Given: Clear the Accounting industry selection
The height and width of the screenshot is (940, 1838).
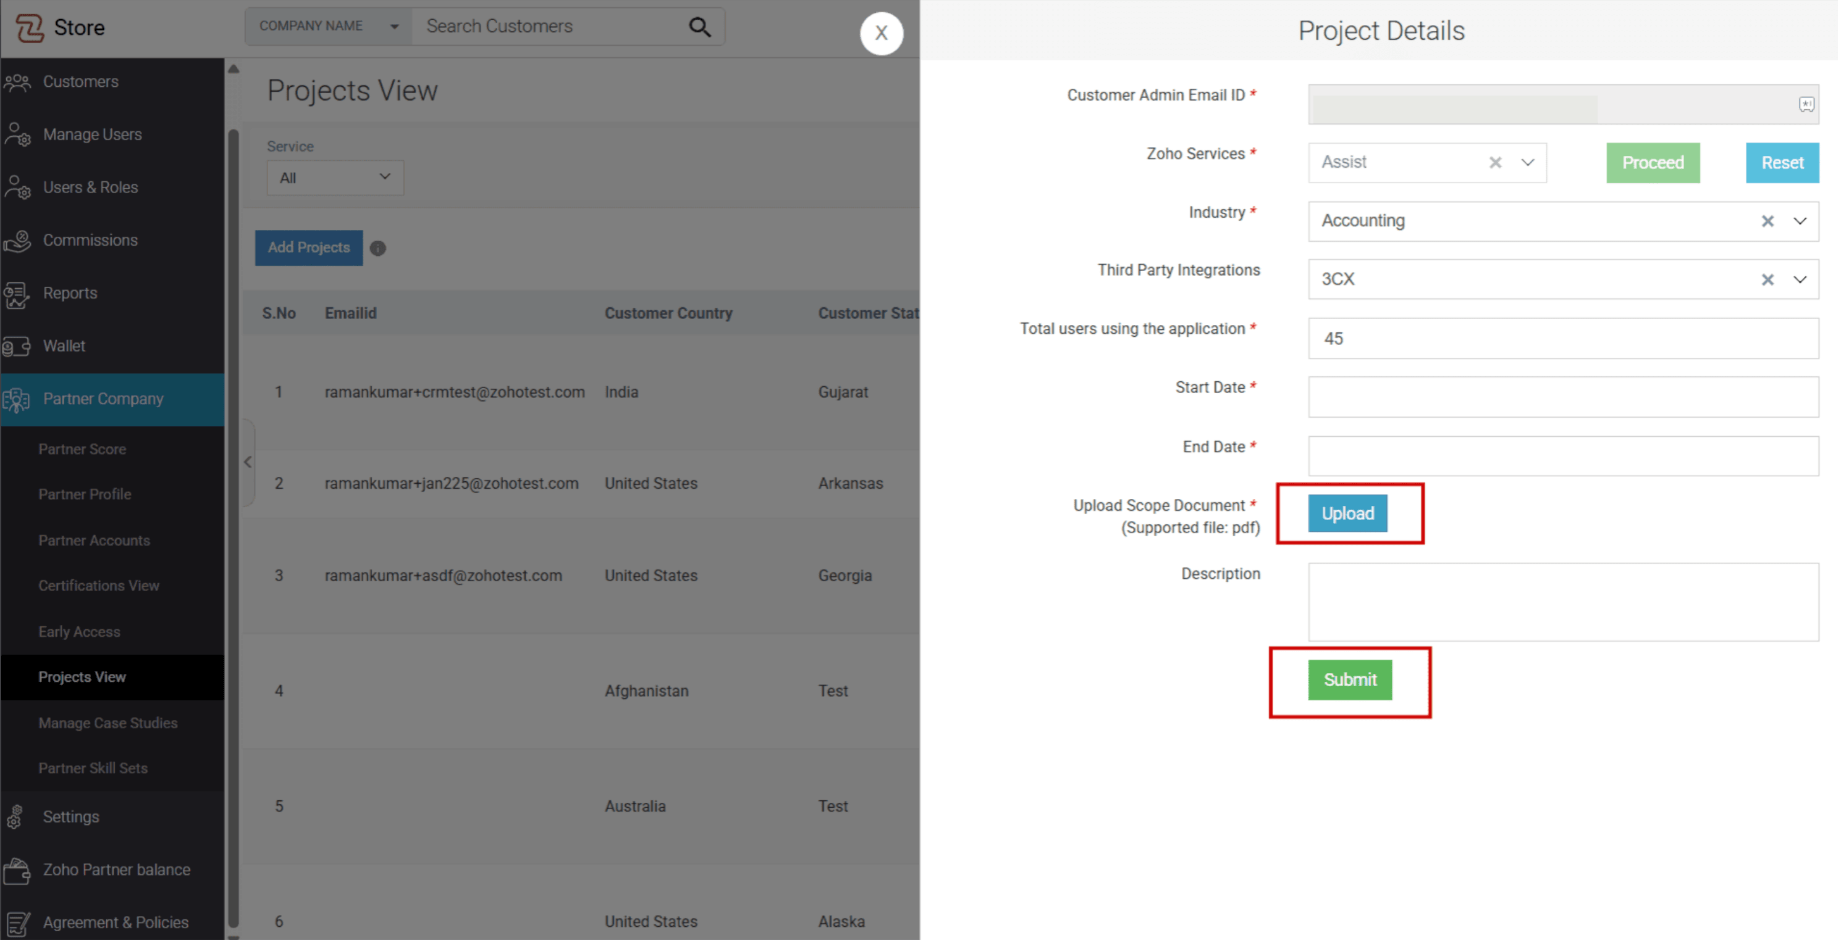Looking at the screenshot, I should 1767,221.
